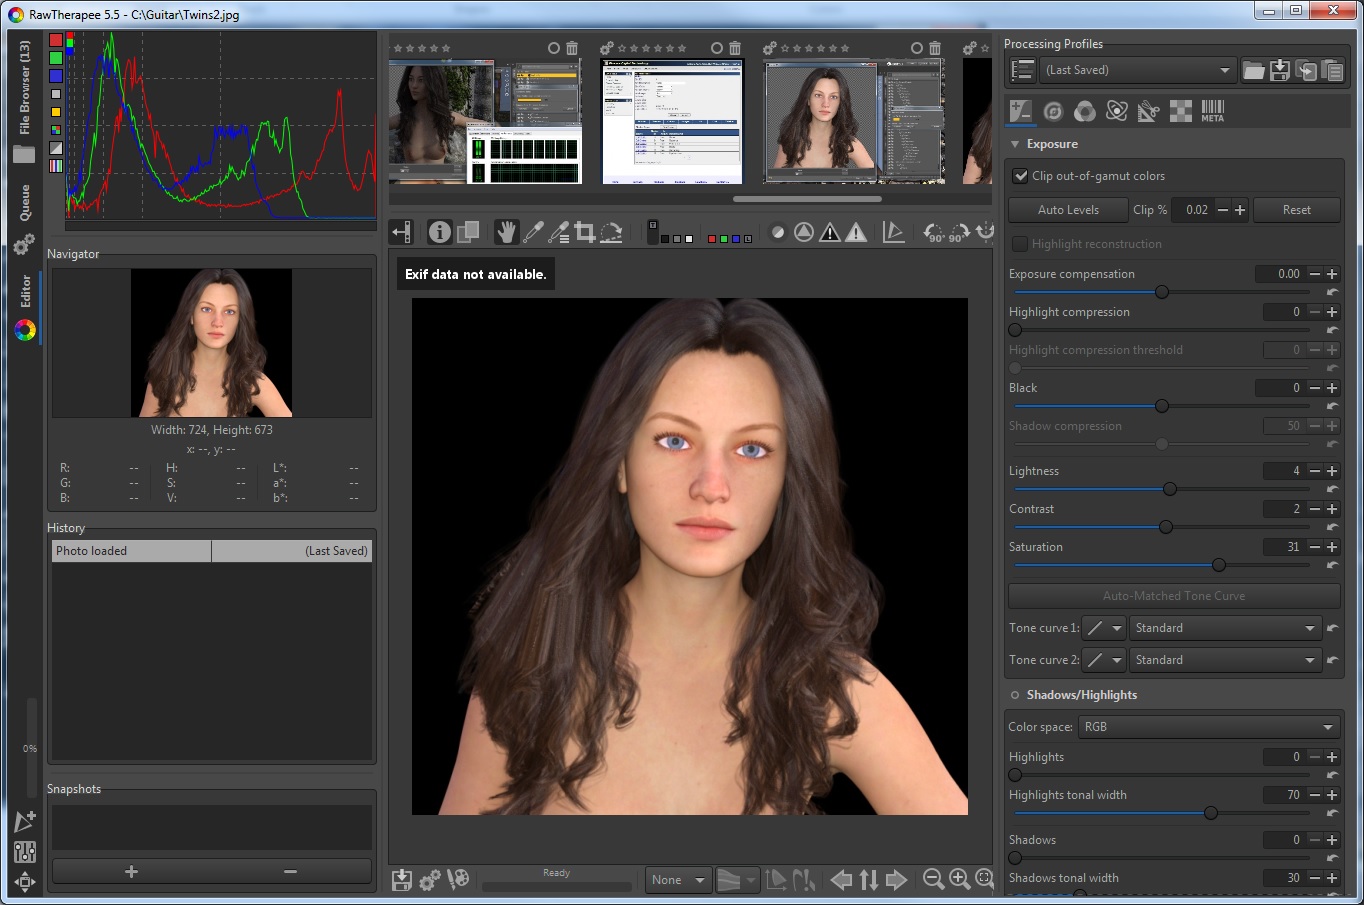Viewport: 1364px width, 905px height.
Task: Open the Exposure tools tab
Action: coord(1021,111)
